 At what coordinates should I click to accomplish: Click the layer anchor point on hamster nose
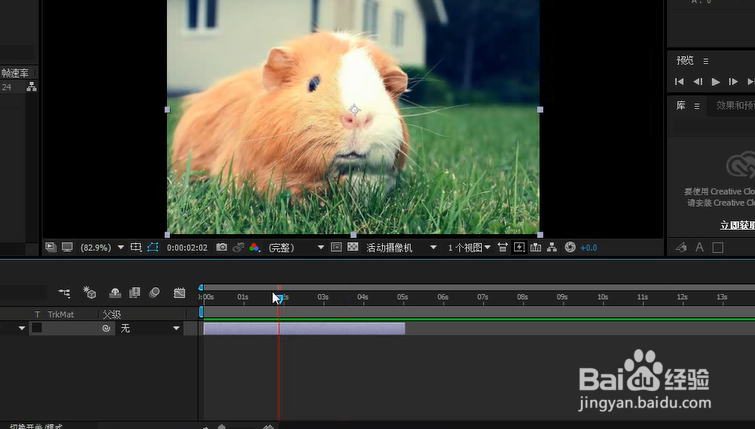click(354, 109)
